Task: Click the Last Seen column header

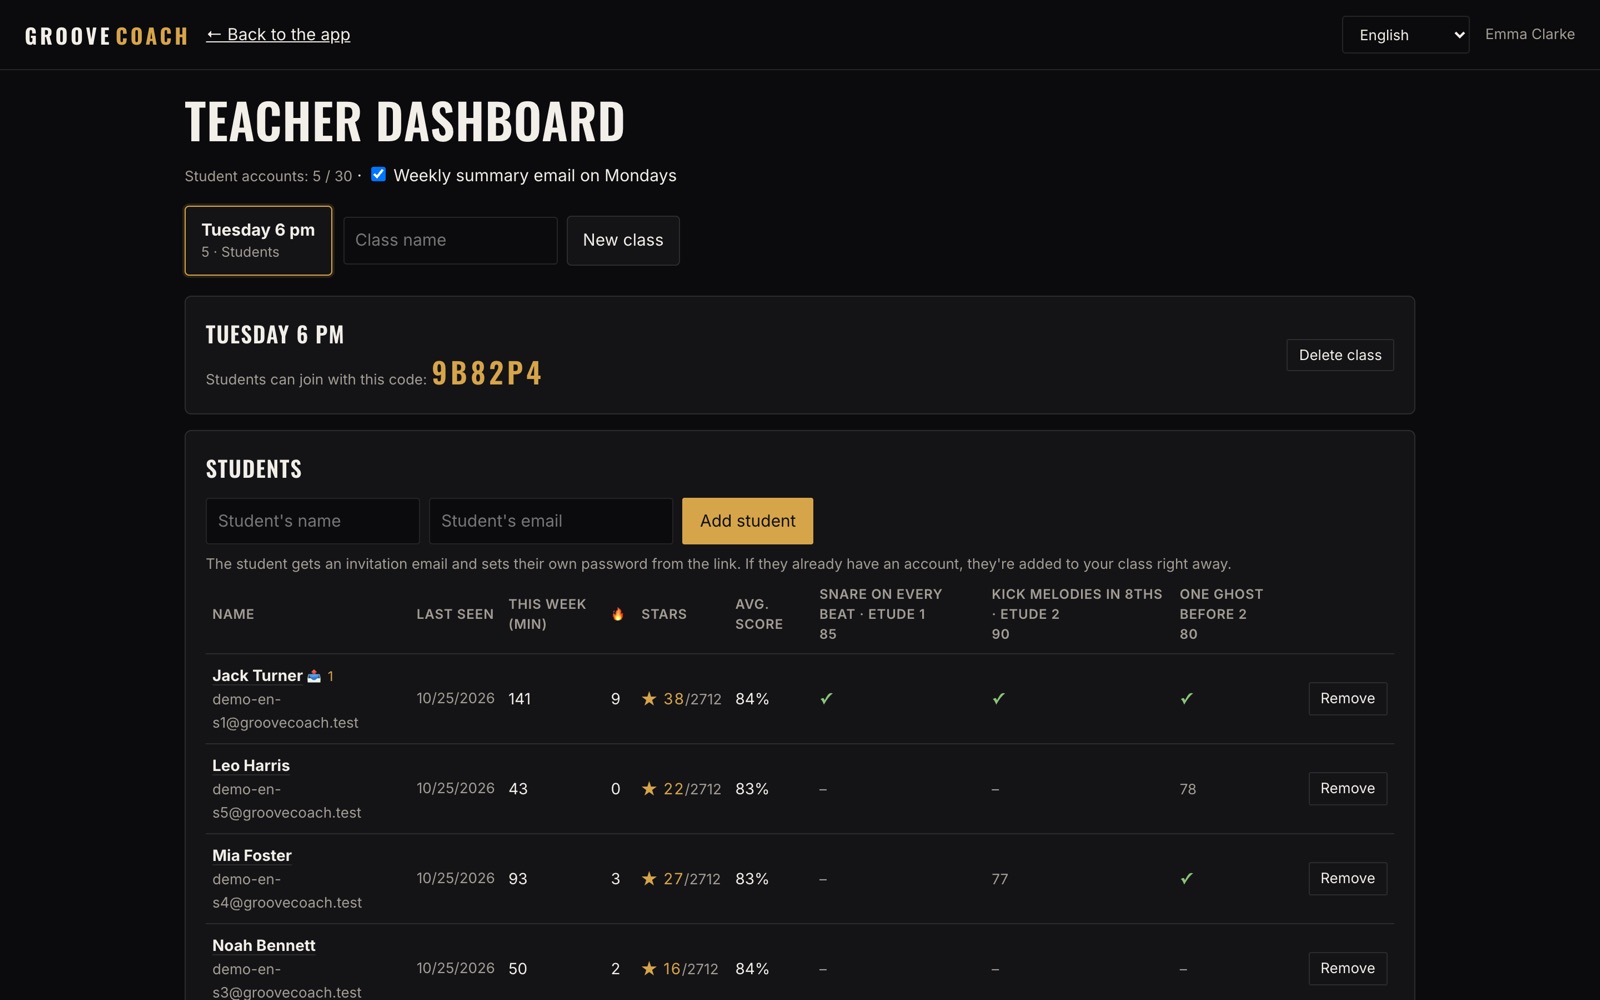Action: tap(455, 614)
